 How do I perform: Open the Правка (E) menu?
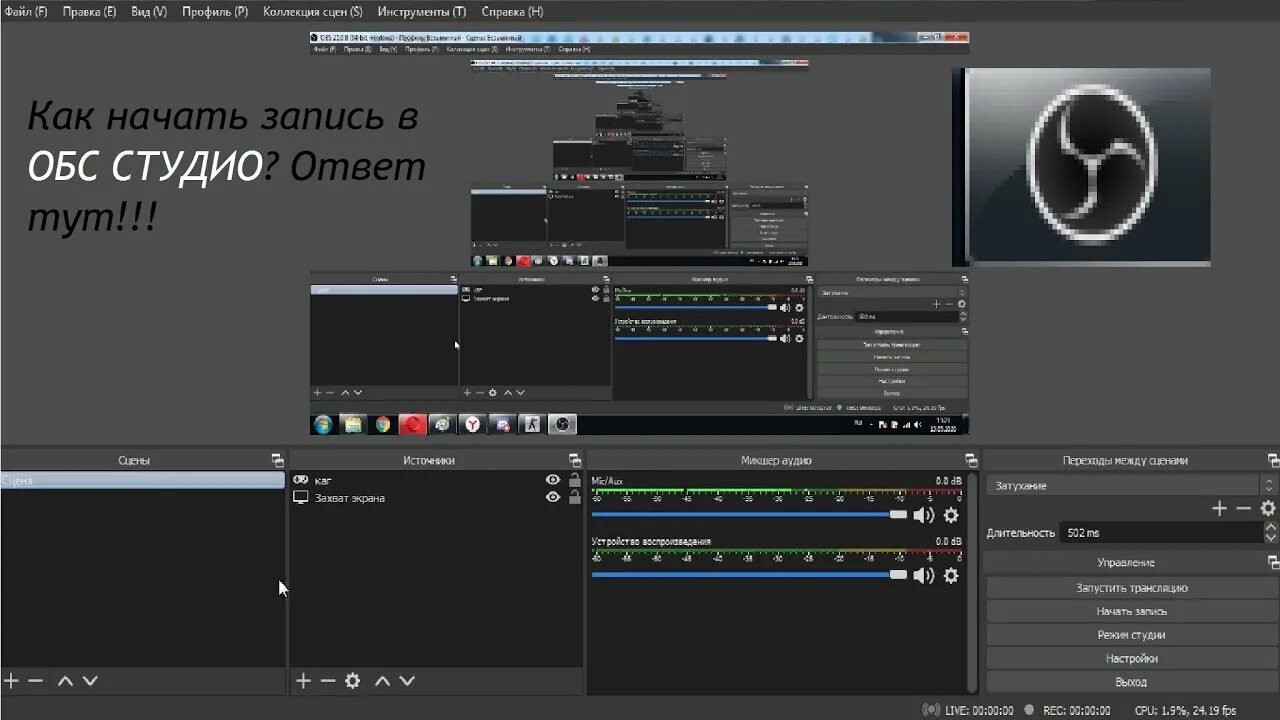coord(89,12)
